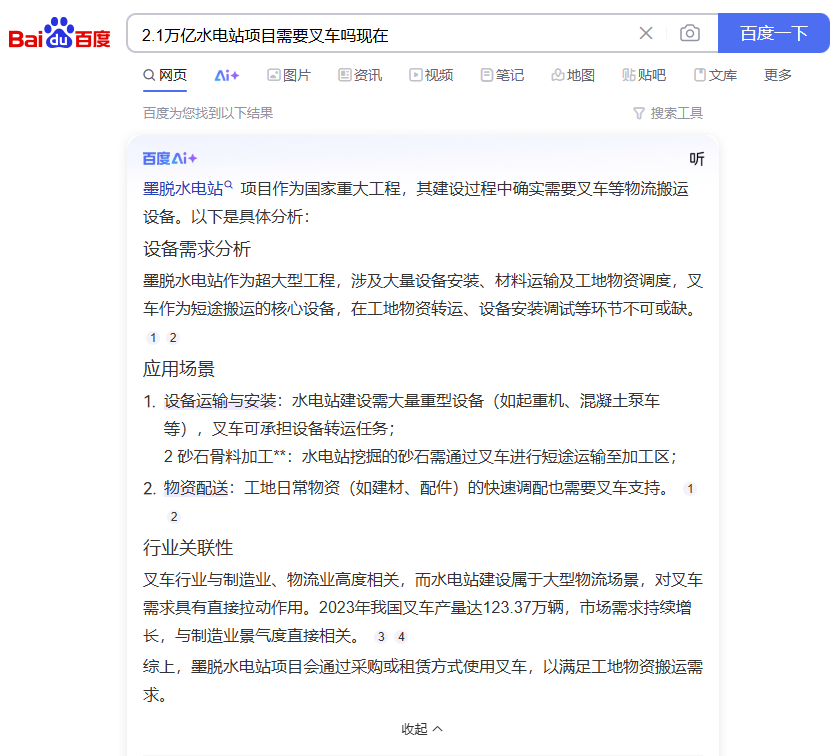
Task: Click citation 3 in 行业关联性 section
Action: click(x=381, y=637)
